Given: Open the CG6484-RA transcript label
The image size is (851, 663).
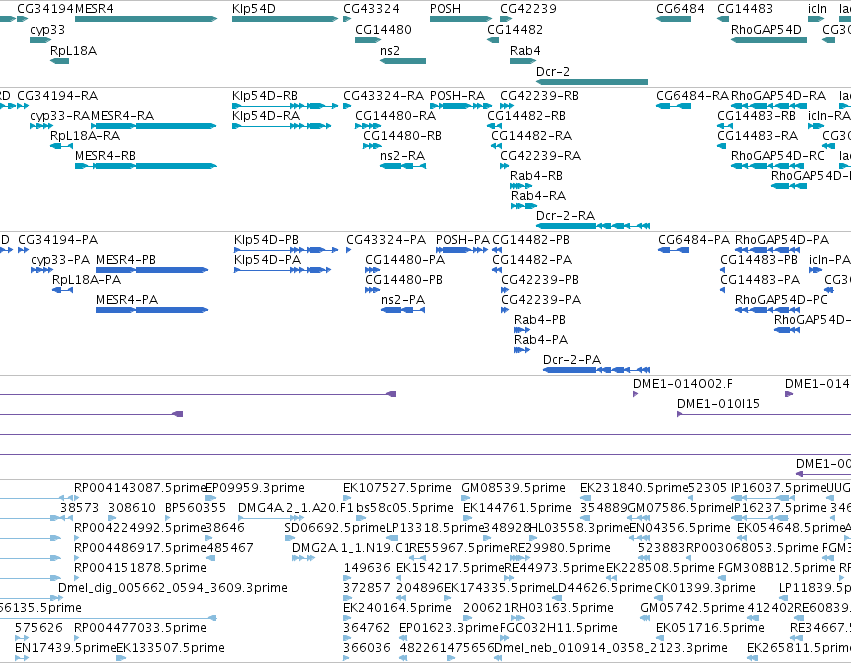Looking at the screenshot, I should coord(693,96).
